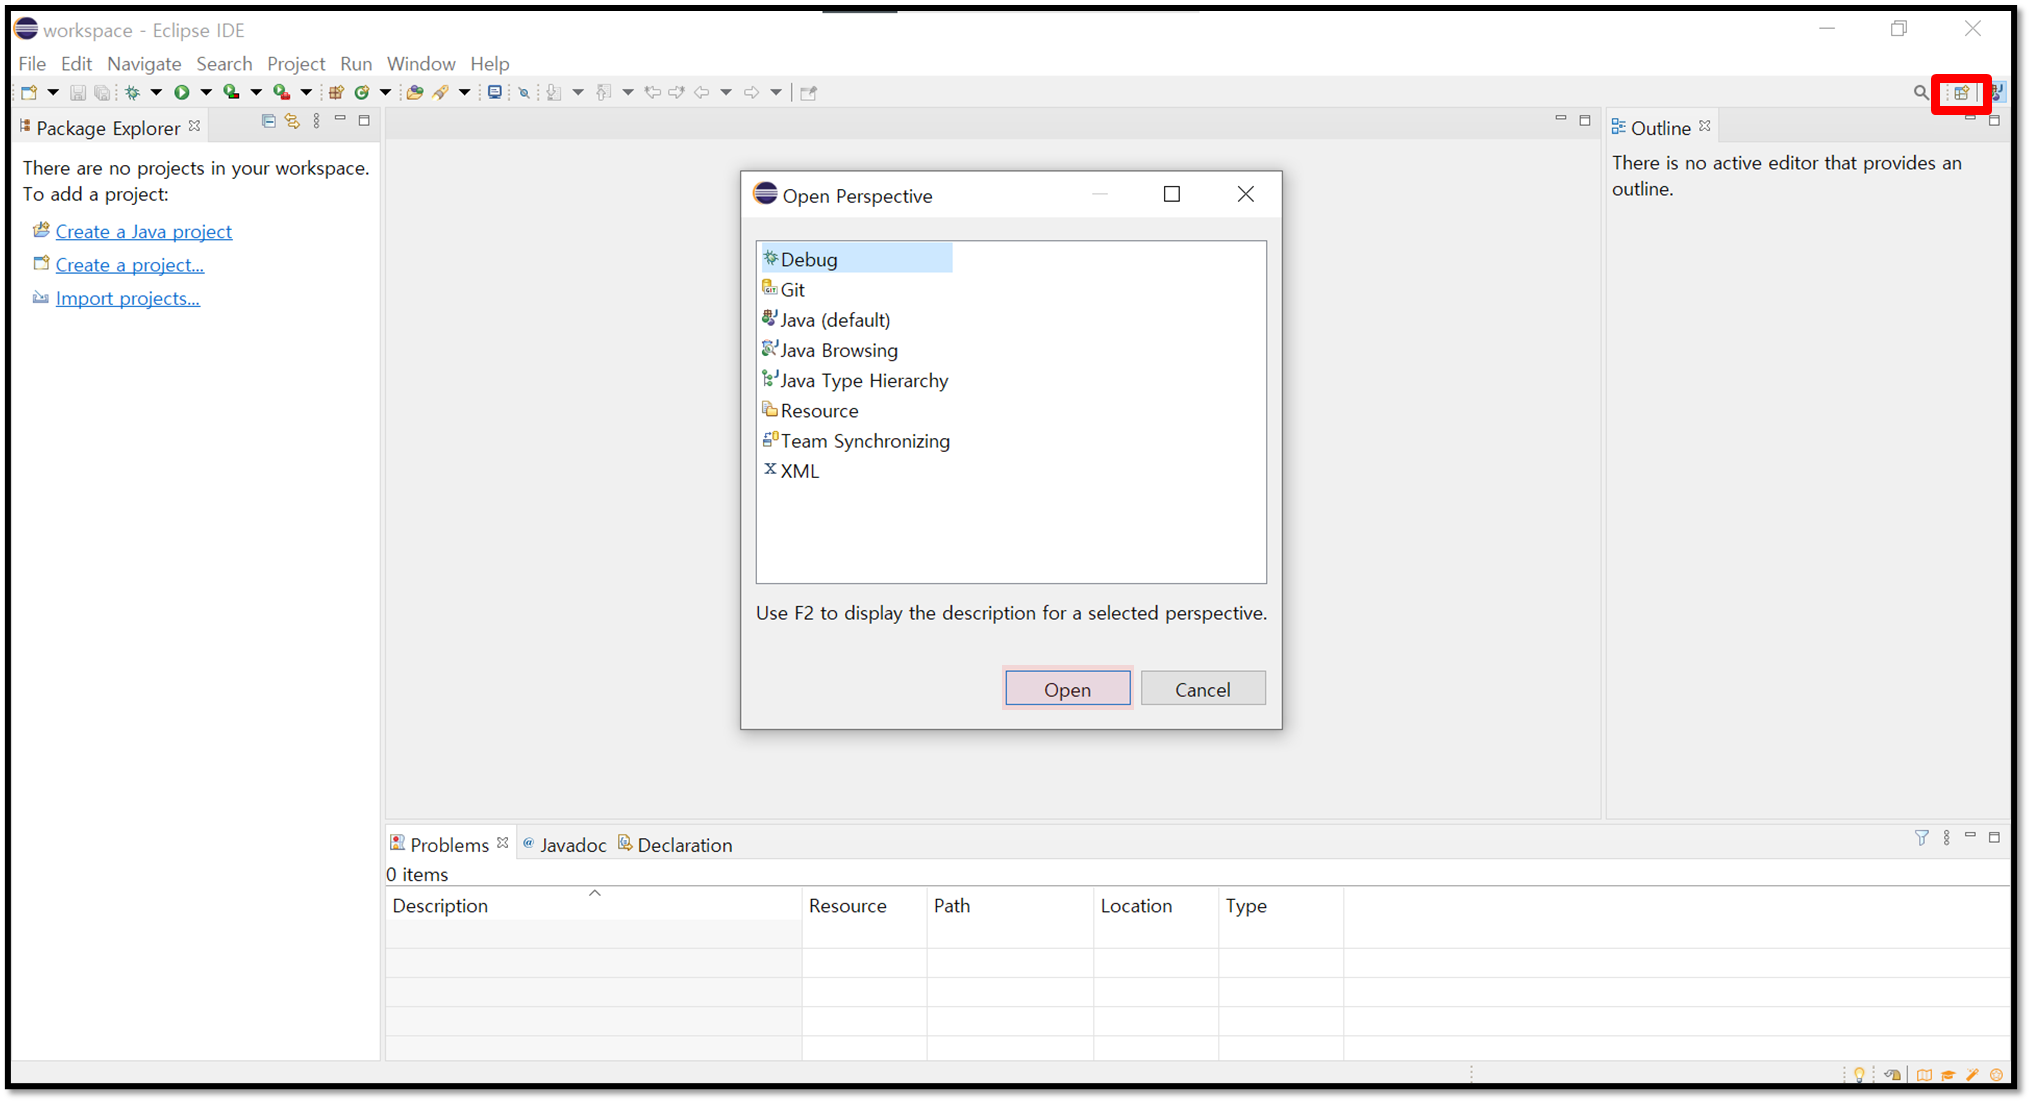2030x1102 pixels.
Task: Click the Open Perspective toolbar icon
Action: tap(1961, 92)
